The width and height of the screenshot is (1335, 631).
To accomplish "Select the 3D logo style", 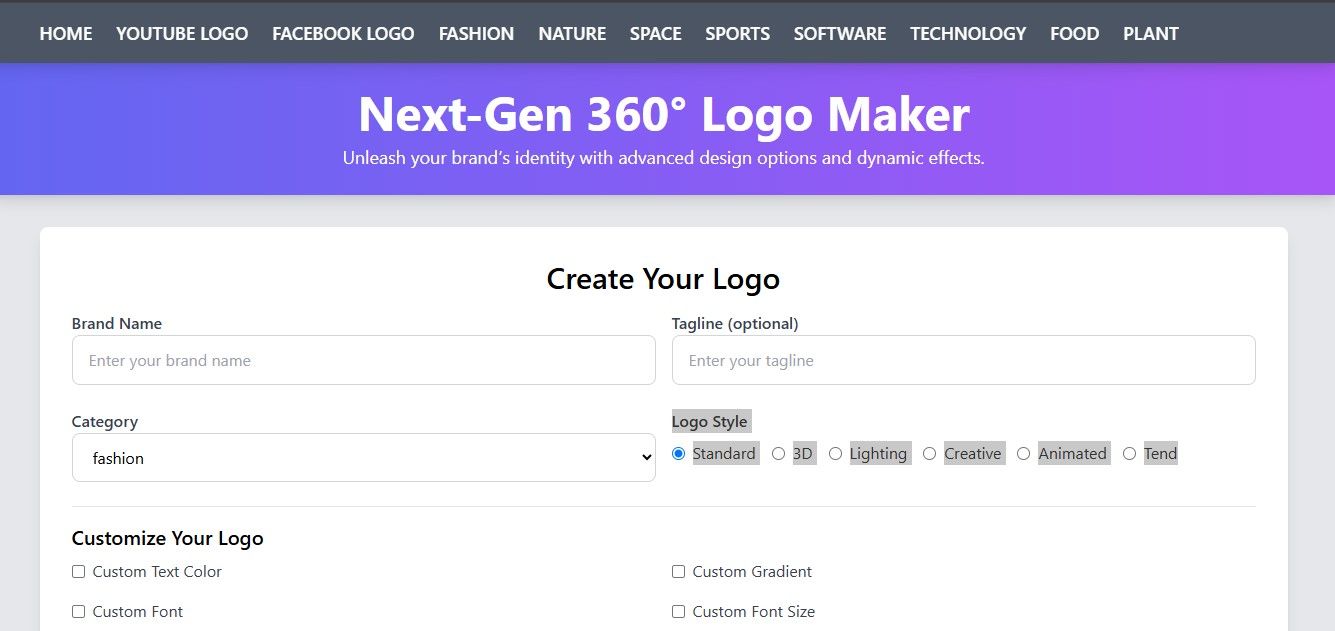I will coord(779,454).
